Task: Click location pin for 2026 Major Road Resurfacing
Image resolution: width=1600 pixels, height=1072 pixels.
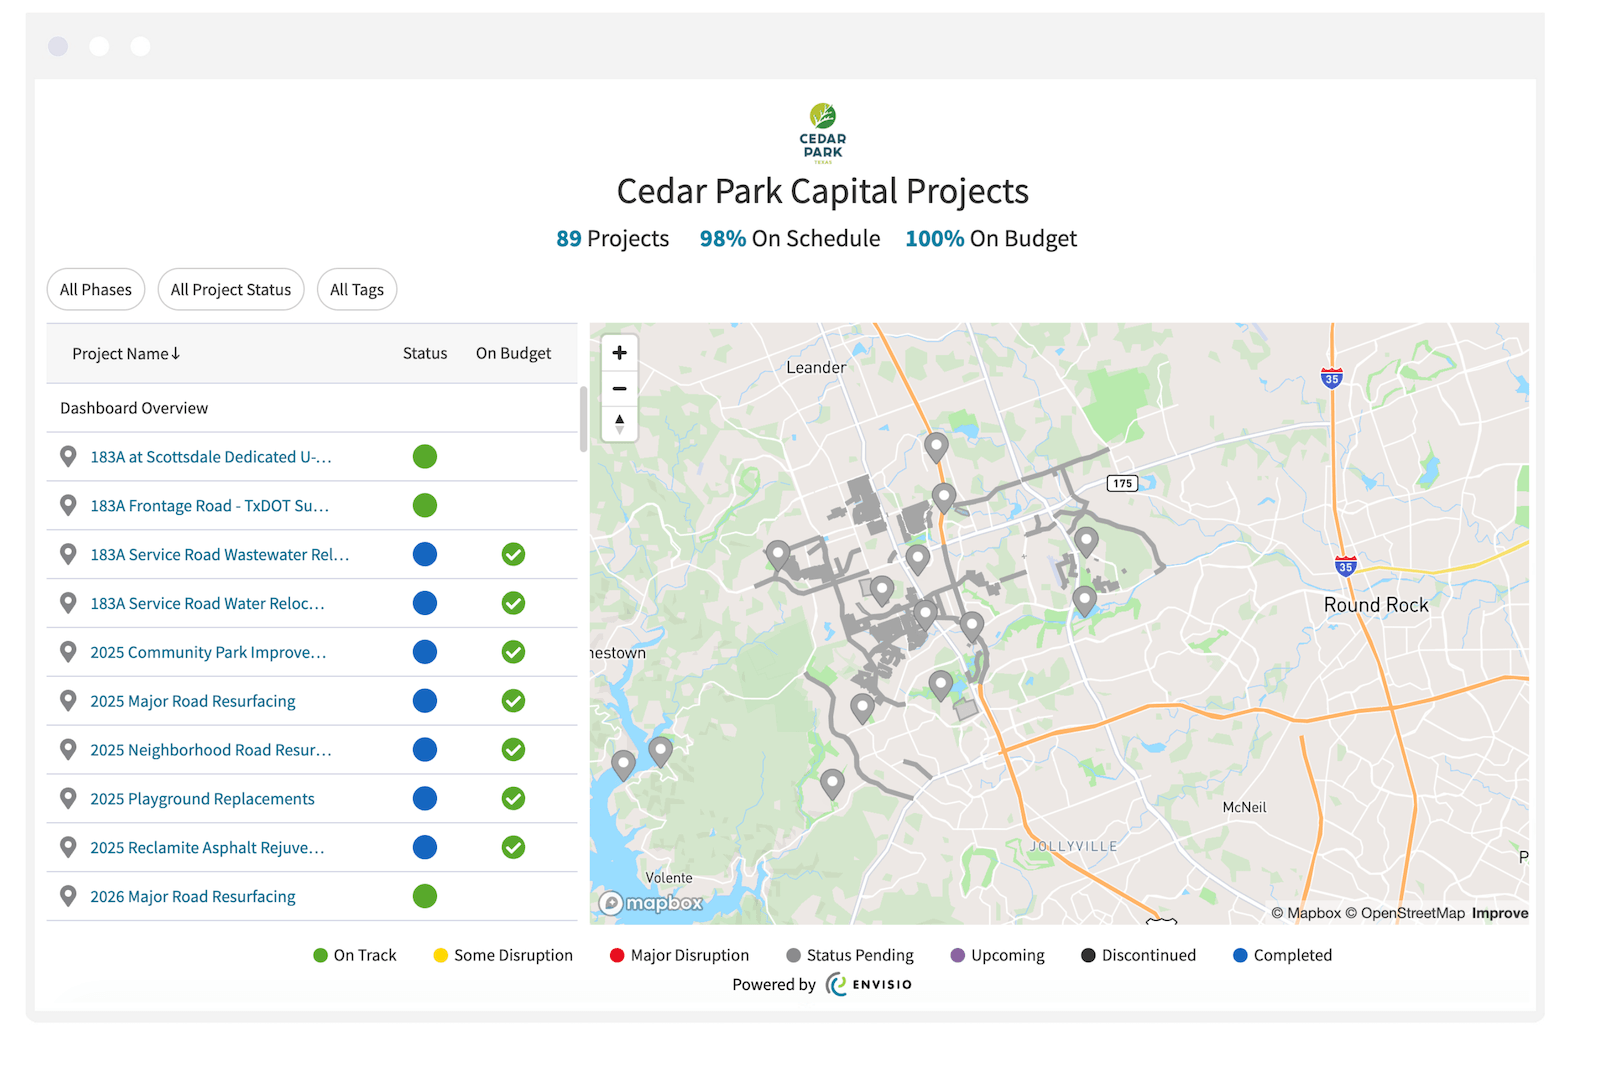Action: tap(68, 897)
